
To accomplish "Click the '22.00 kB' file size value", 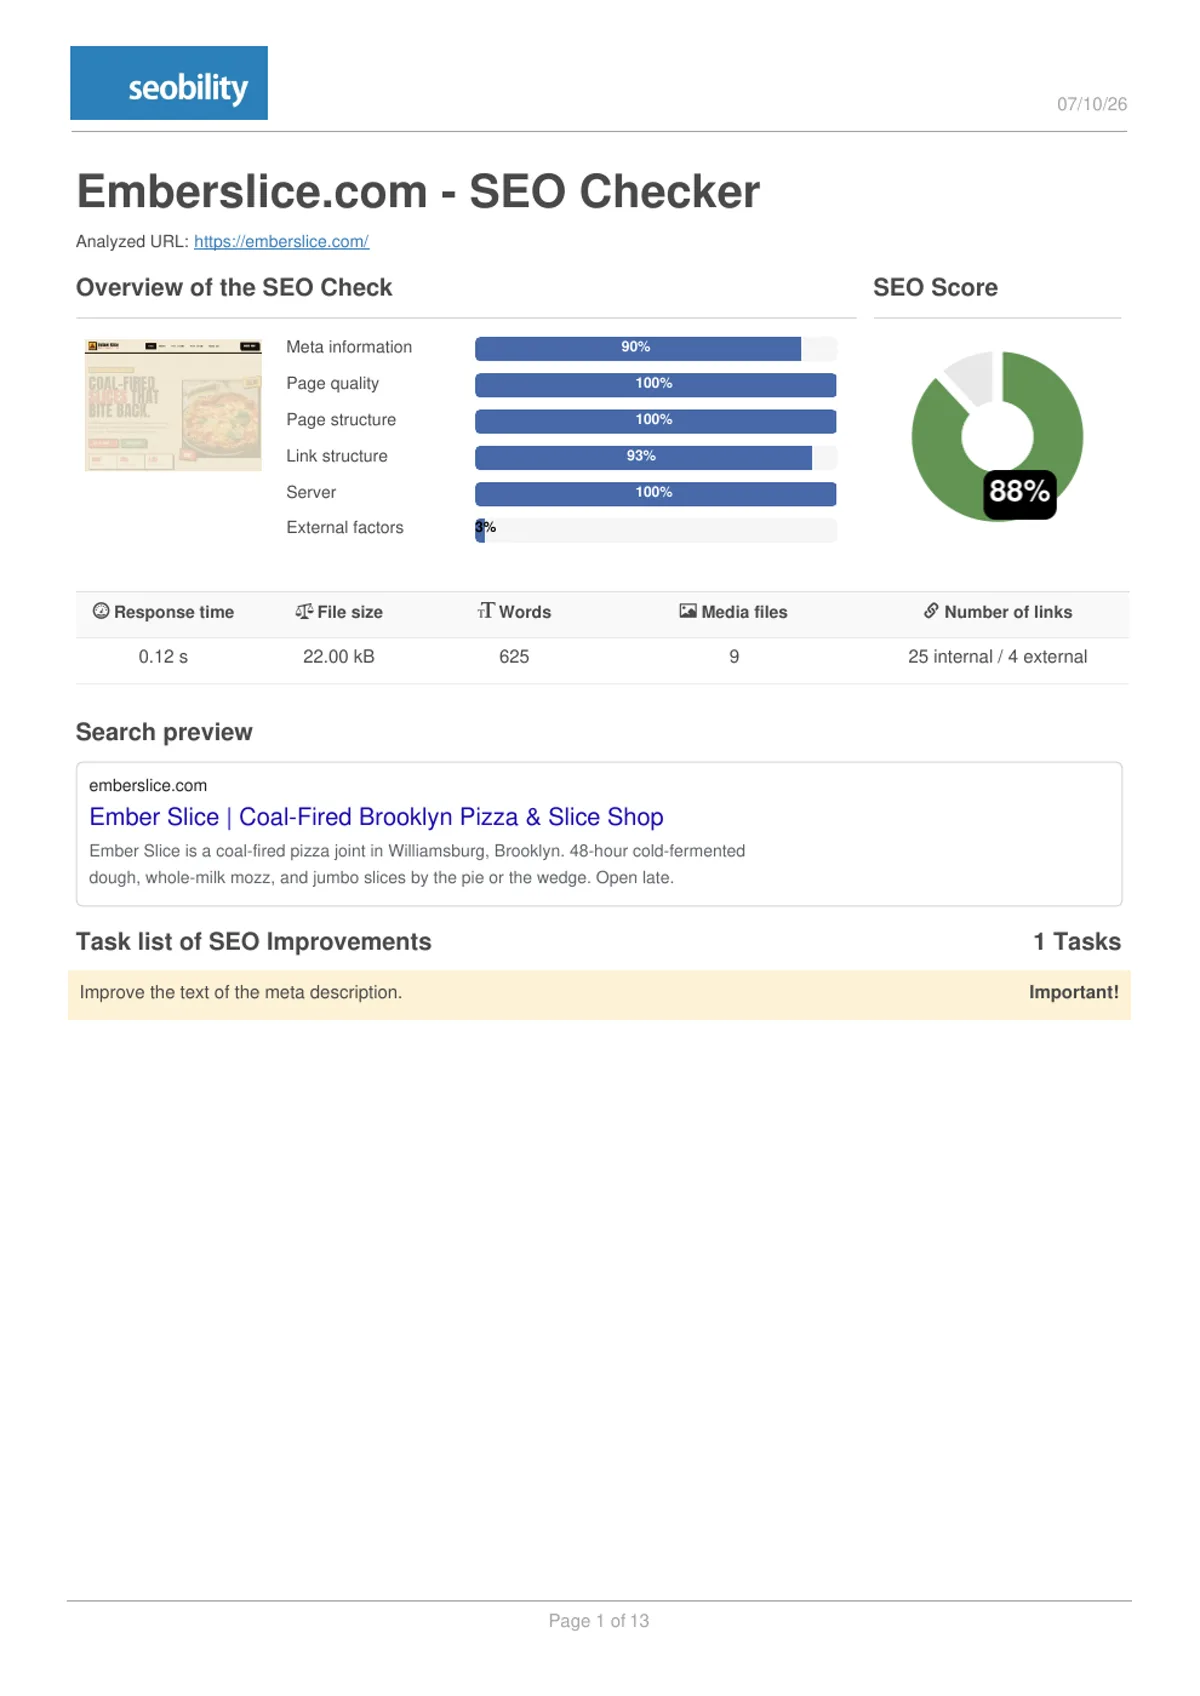I will (x=339, y=657).
